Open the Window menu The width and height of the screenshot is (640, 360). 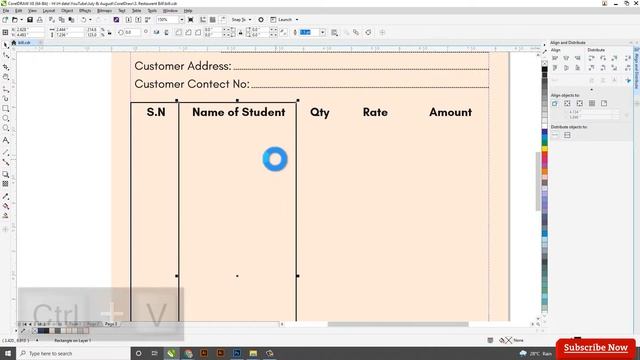(170, 11)
